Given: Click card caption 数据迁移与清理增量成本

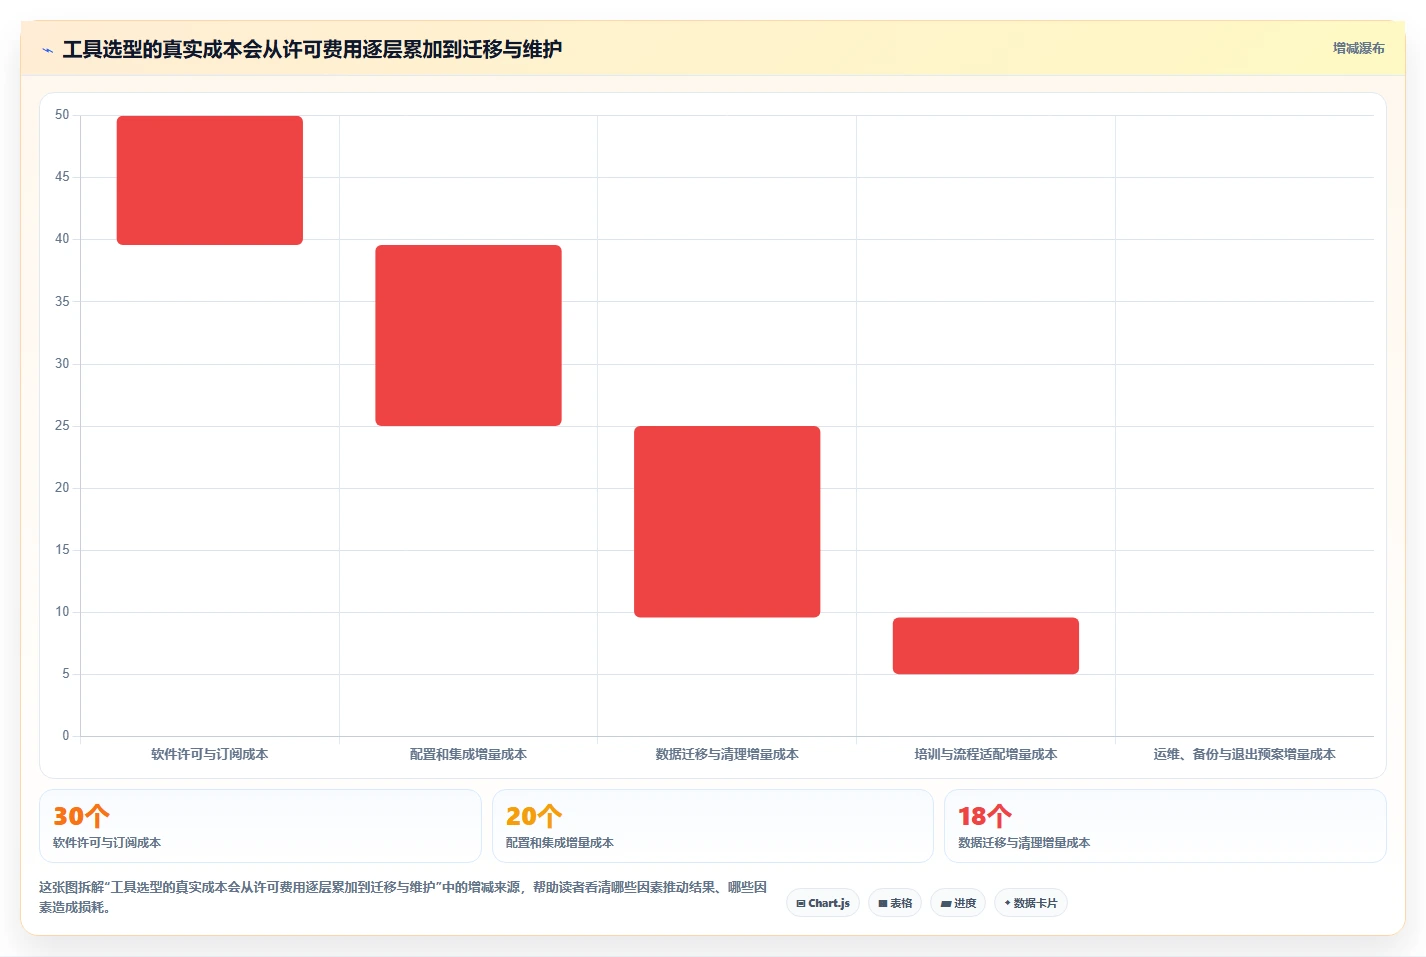Looking at the screenshot, I should coord(1024,843).
